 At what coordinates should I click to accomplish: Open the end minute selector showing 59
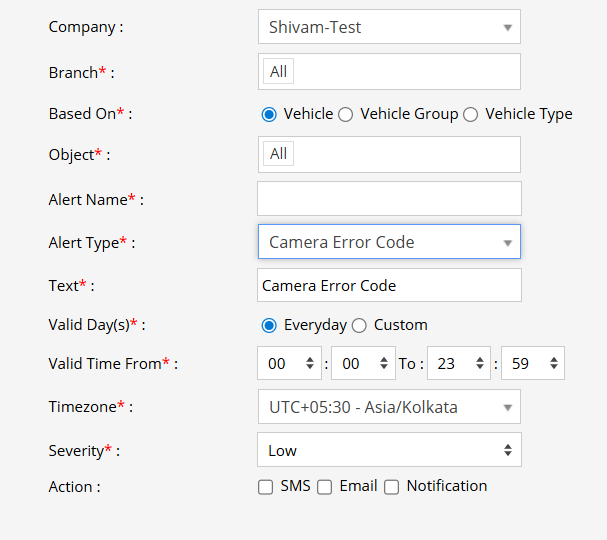point(532,364)
